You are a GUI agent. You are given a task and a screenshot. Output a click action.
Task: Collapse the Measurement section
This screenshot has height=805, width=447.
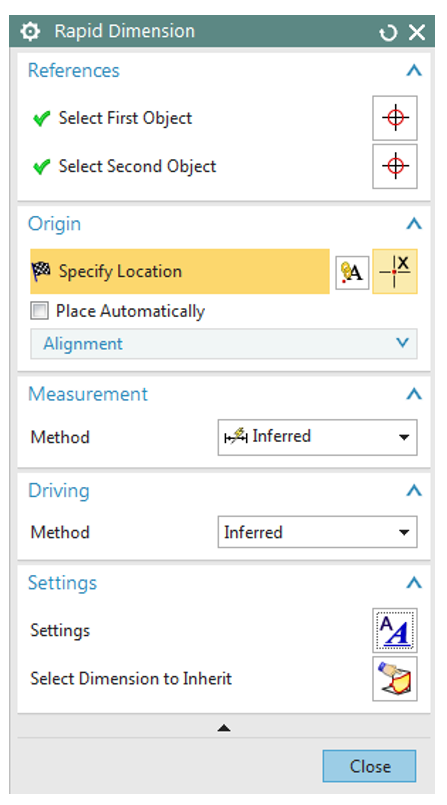click(414, 394)
